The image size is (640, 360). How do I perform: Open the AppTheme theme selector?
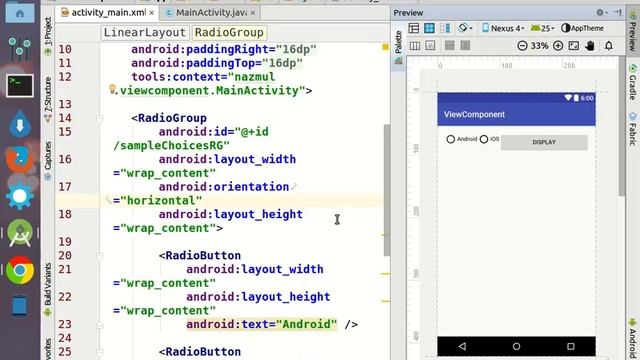click(x=582, y=28)
